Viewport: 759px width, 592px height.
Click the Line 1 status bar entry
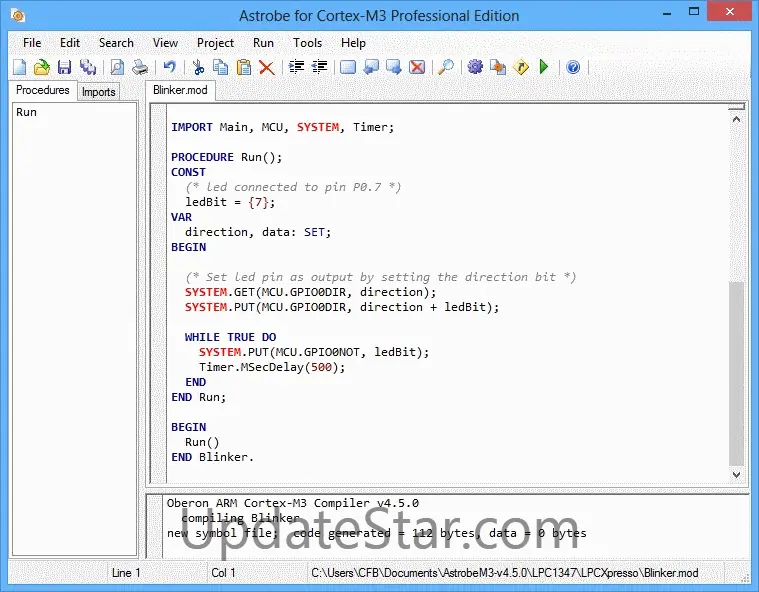click(126, 573)
